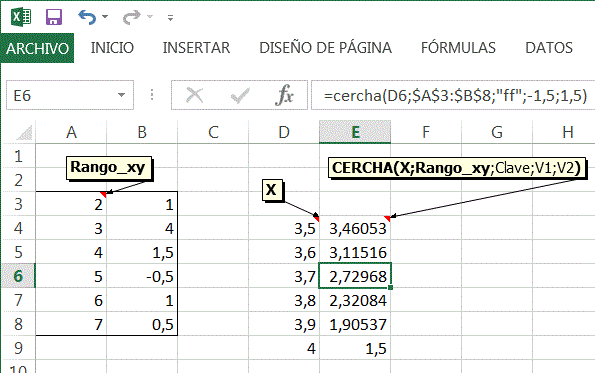
Task: Select cell D4 containing 3,5
Action: tap(284, 228)
